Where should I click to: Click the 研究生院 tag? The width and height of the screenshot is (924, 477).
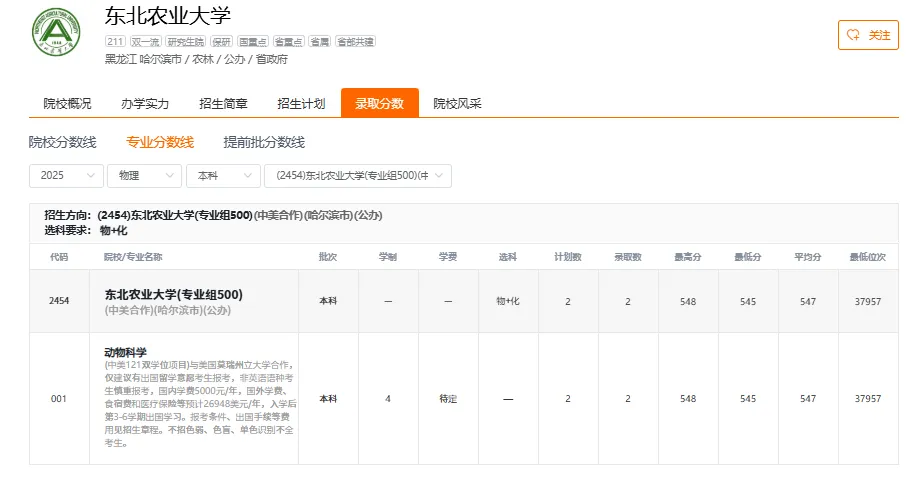(x=186, y=41)
